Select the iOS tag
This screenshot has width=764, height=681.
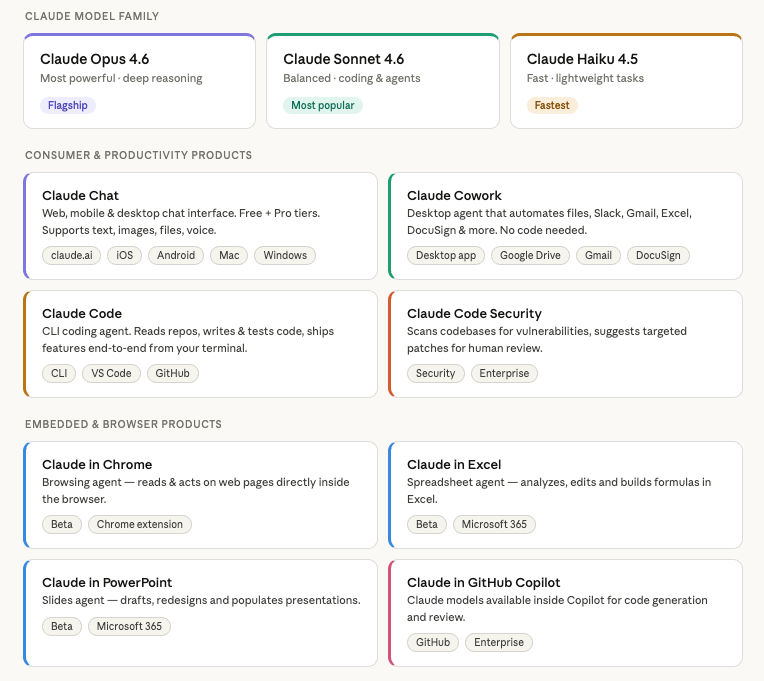coord(124,255)
